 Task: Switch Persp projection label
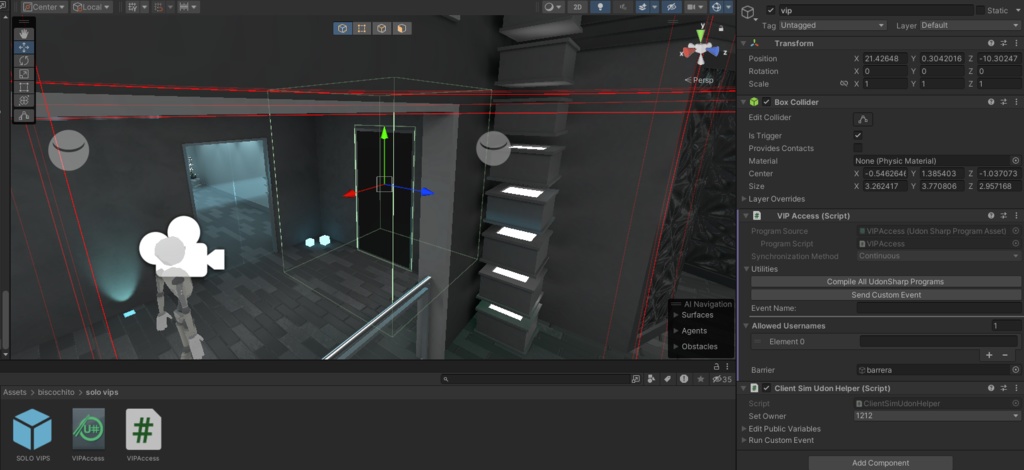(699, 80)
